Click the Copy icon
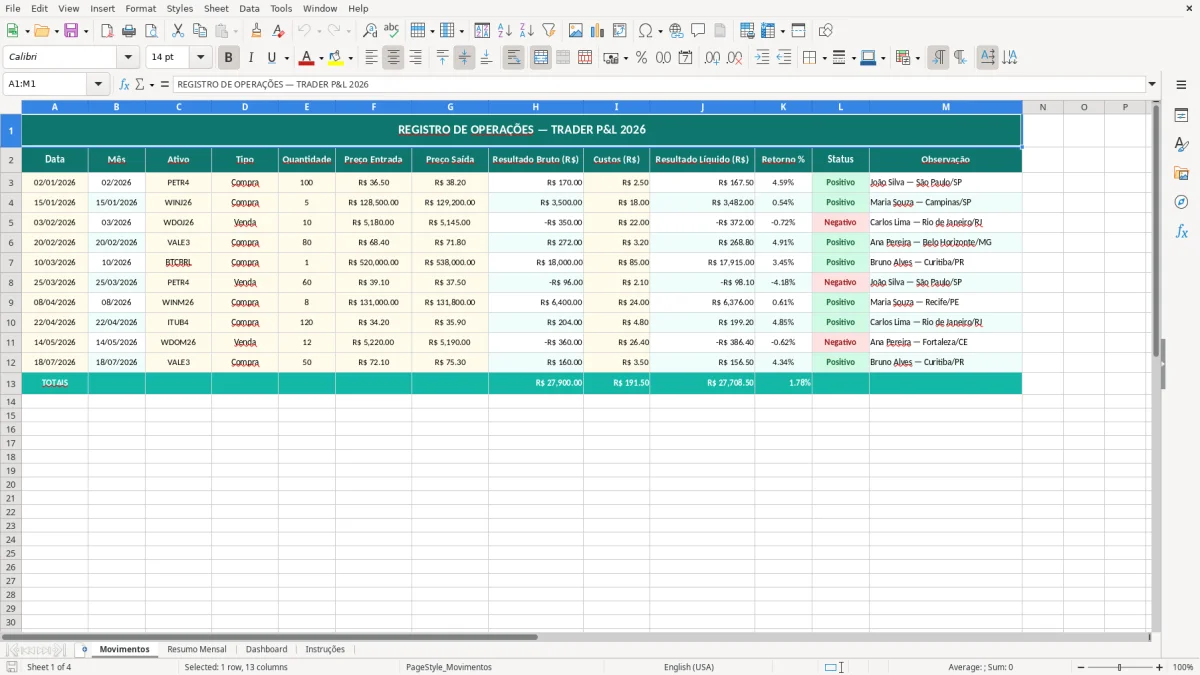This screenshot has height=675, width=1200. [x=200, y=31]
